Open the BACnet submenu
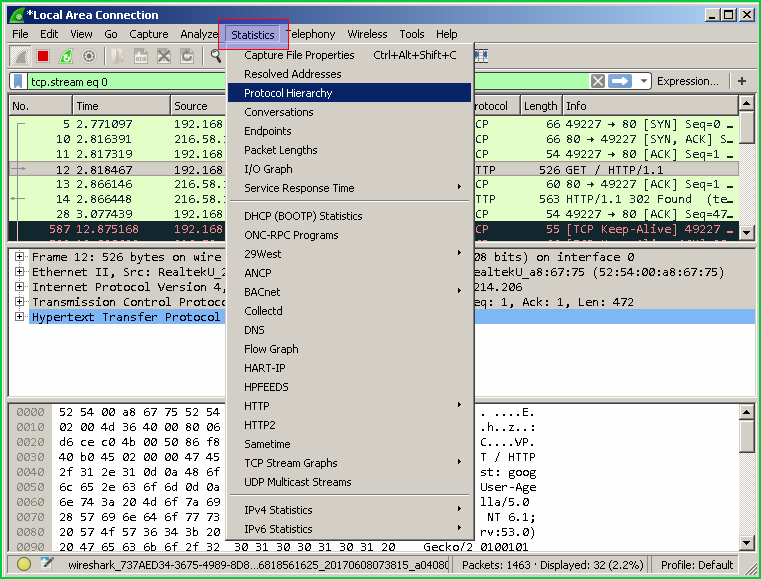Image resolution: width=761 pixels, height=579 pixels. click(349, 292)
